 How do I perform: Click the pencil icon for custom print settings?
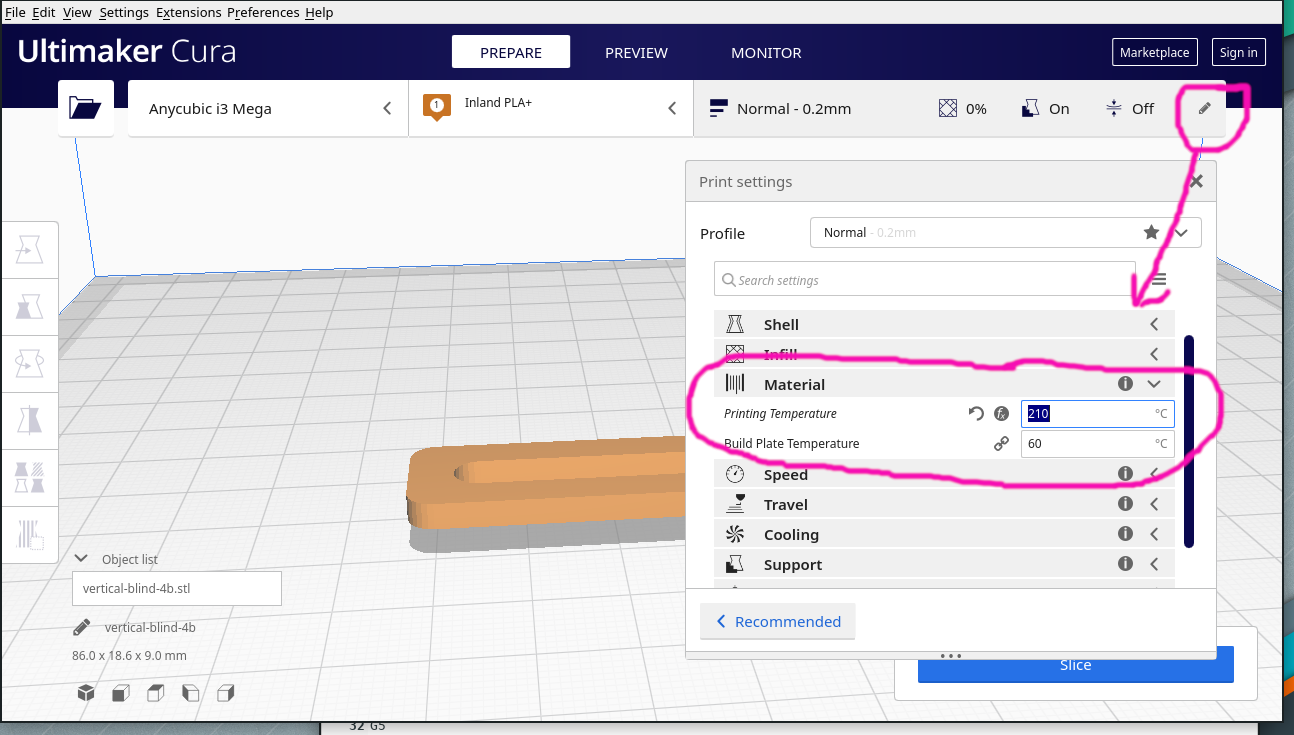1205,108
